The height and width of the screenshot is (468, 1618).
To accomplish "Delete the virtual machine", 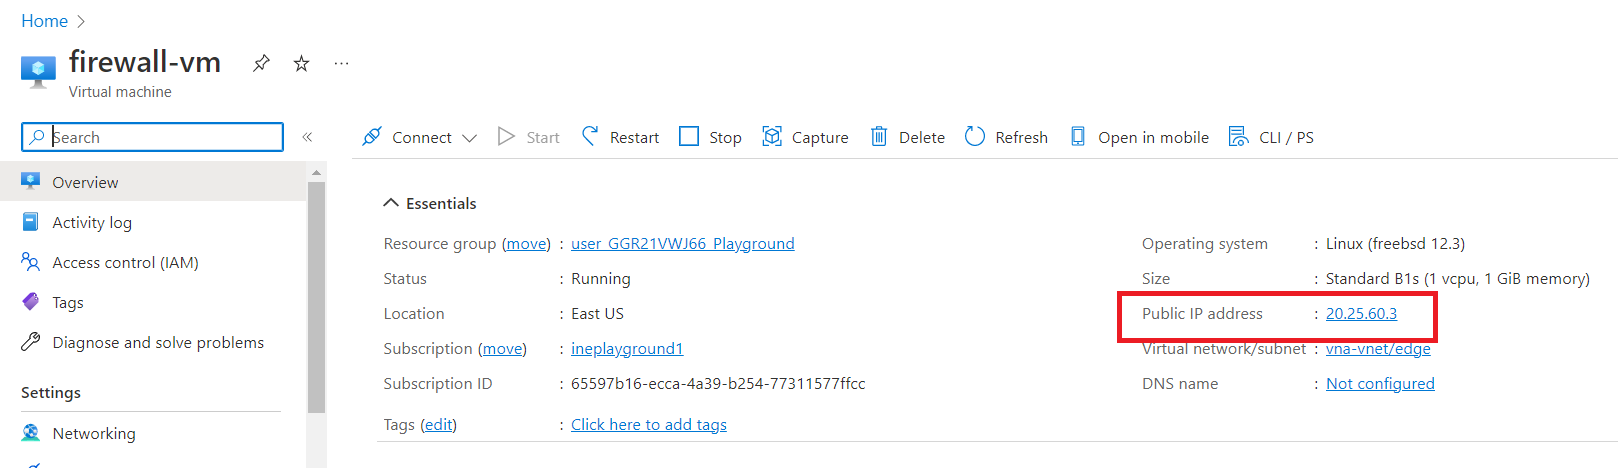I will (907, 137).
